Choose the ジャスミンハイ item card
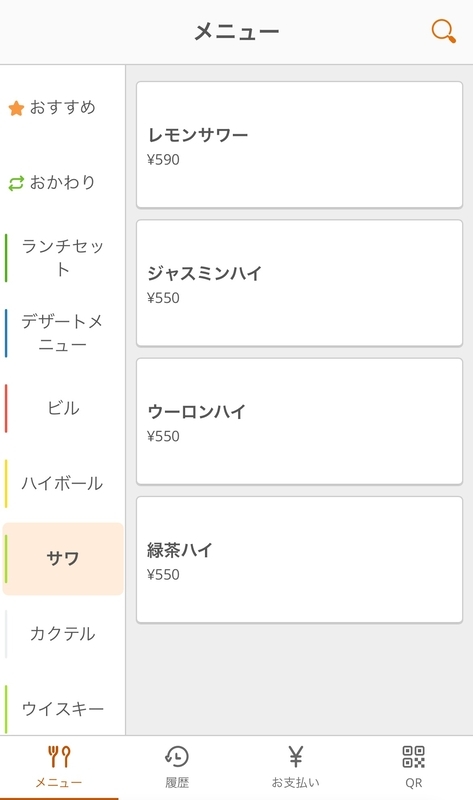This screenshot has width=473, height=800. (300, 283)
